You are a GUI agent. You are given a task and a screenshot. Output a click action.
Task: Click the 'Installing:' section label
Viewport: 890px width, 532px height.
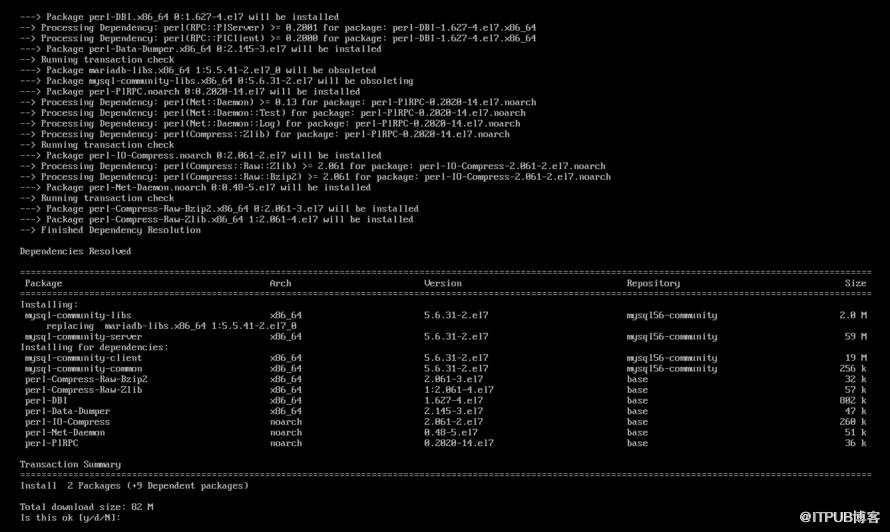49,305
